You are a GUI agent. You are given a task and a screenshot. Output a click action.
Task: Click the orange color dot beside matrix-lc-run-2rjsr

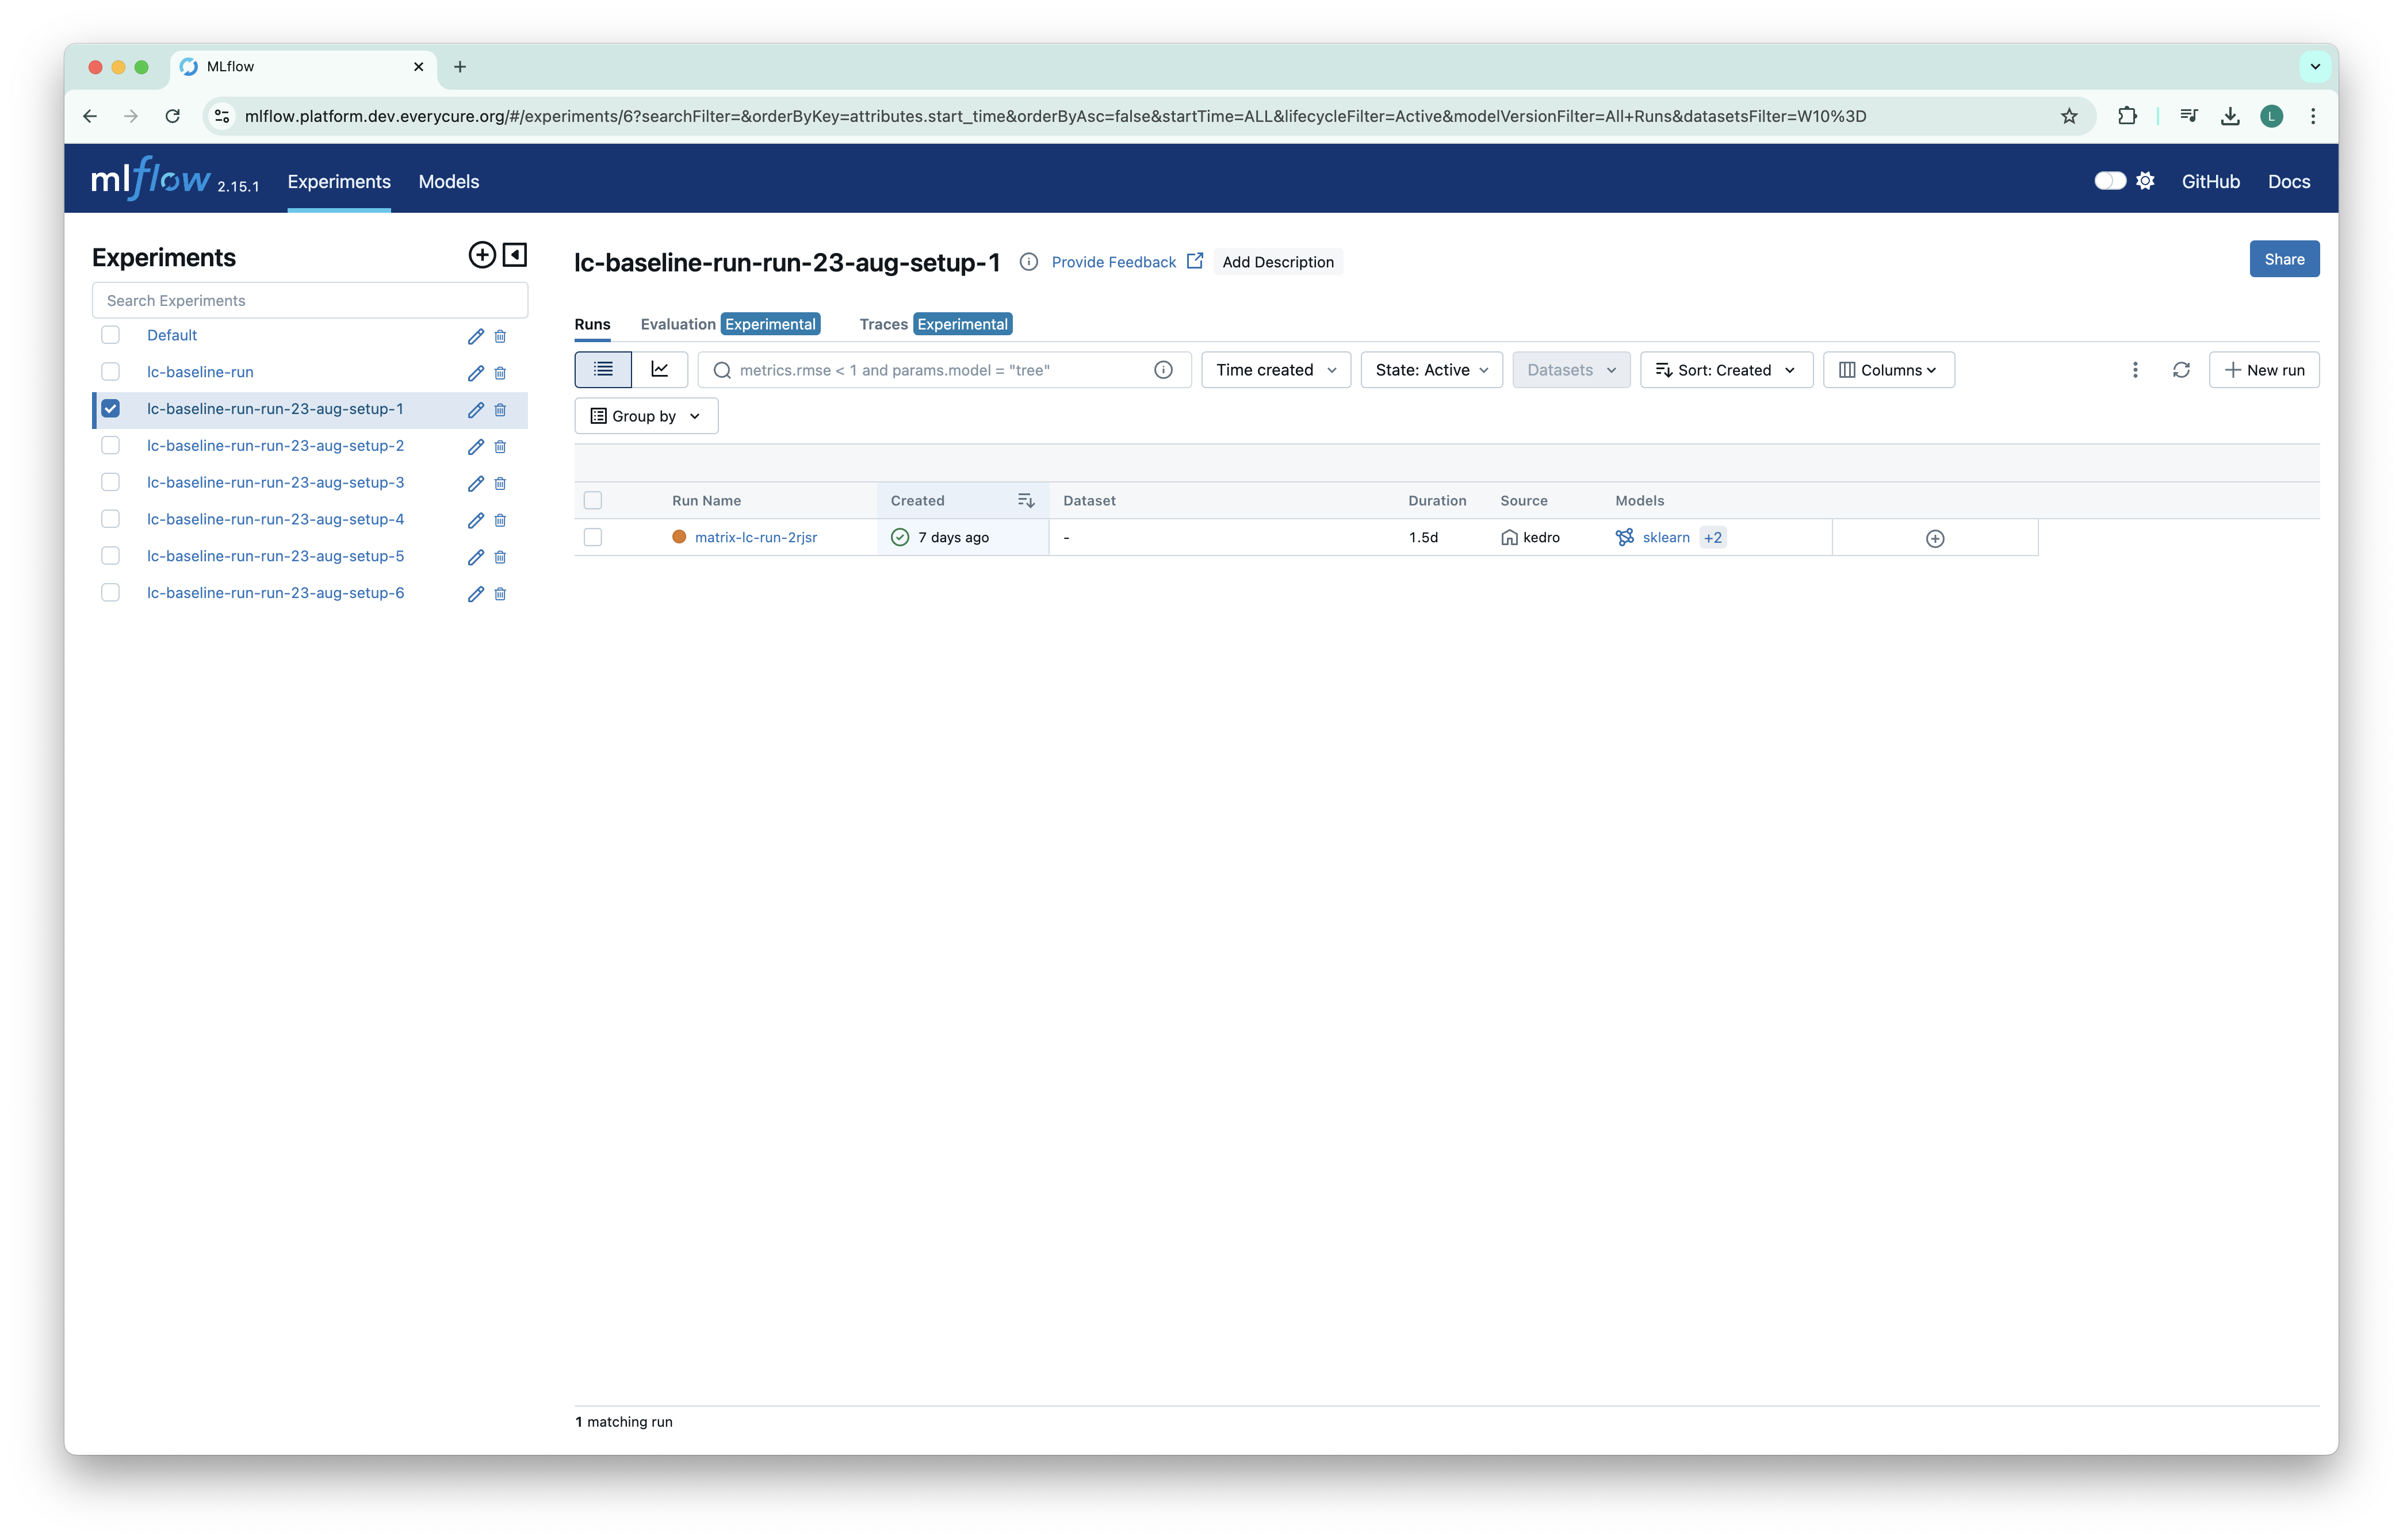coord(679,537)
